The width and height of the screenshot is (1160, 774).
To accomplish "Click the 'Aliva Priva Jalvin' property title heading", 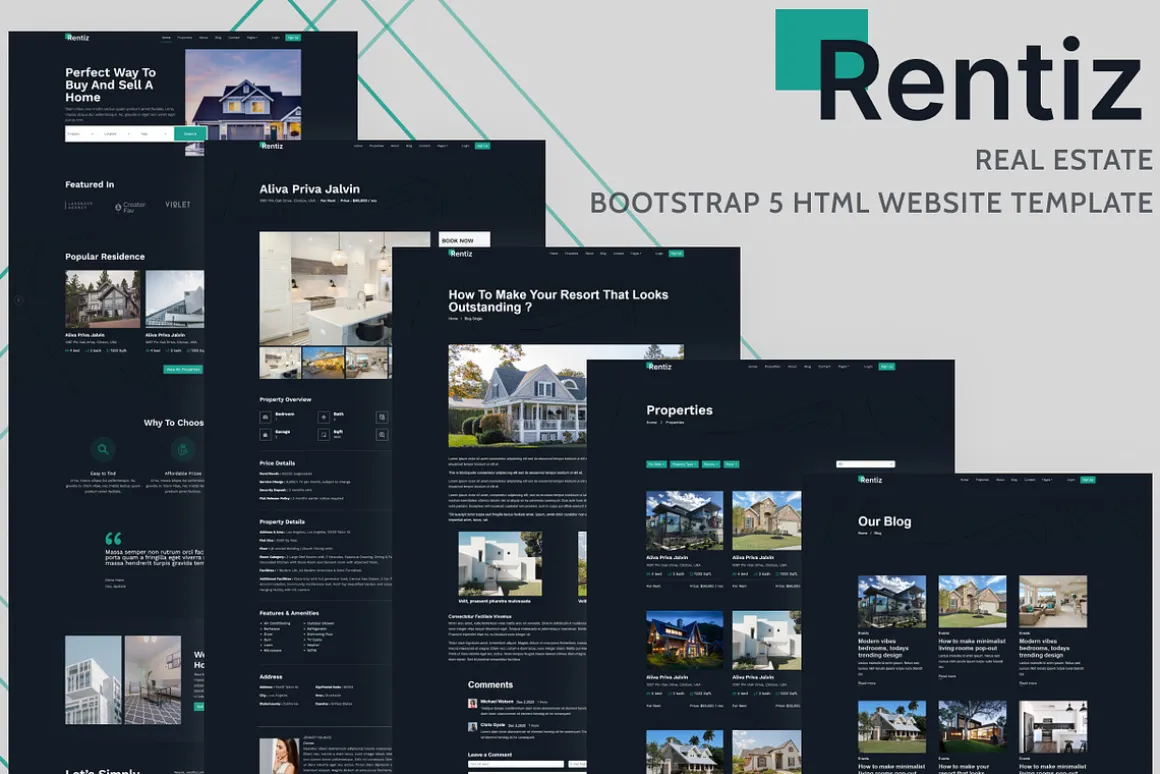I will (309, 189).
